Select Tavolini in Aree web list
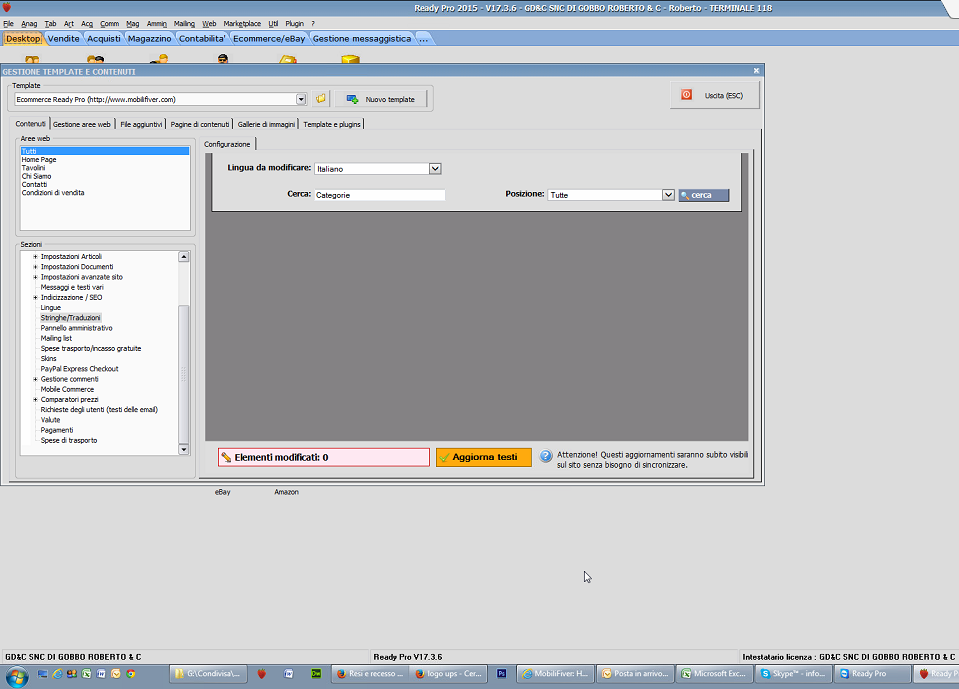 tap(33, 168)
